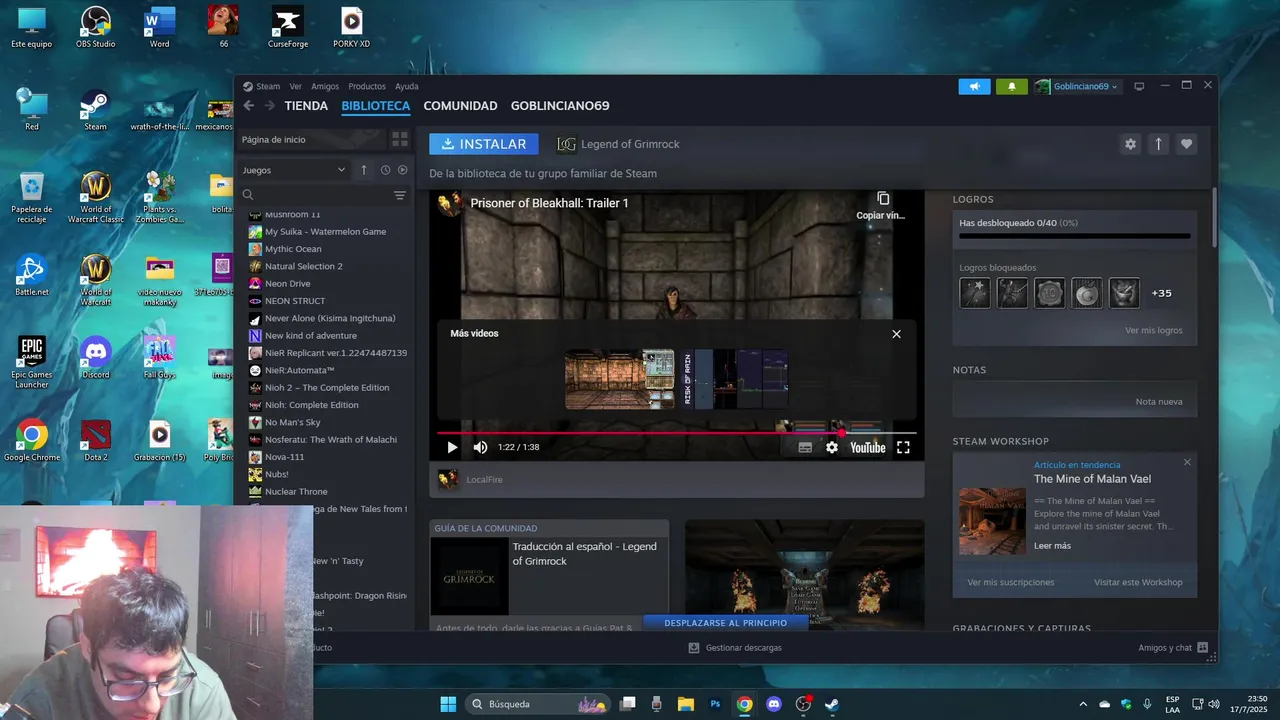
Task: Add Legend of Grimrock to favorites heart
Action: [1186, 144]
